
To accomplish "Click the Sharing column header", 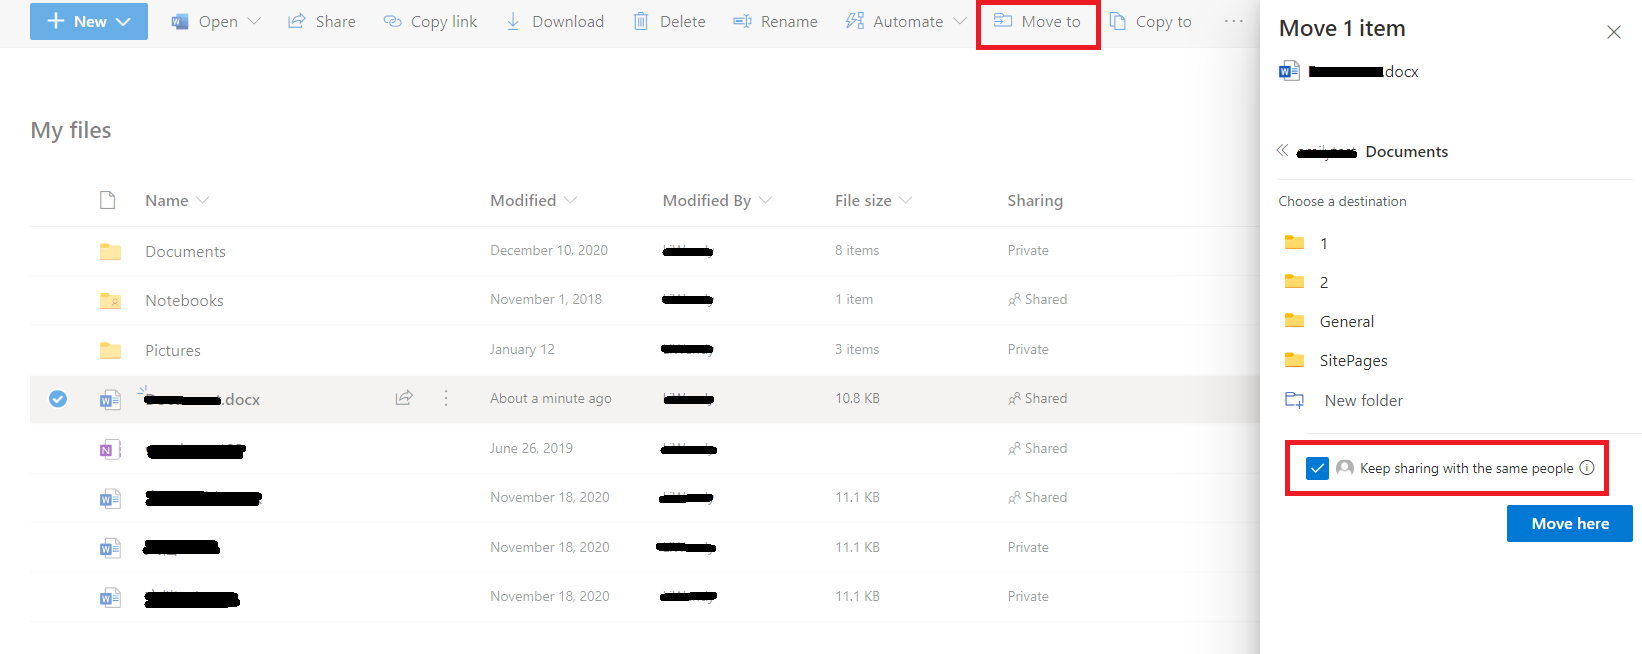I will 1034,200.
